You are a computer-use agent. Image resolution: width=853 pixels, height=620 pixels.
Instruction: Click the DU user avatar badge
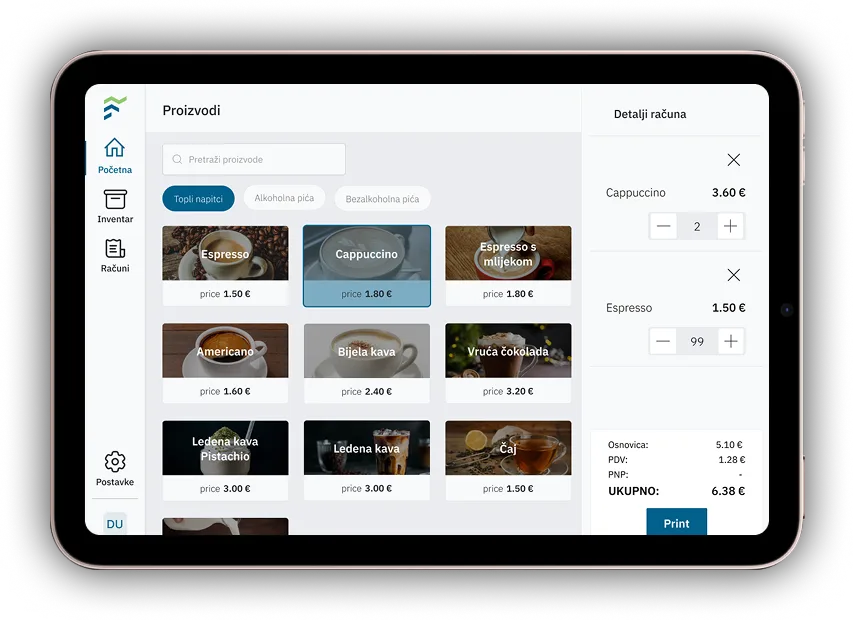[x=115, y=524]
